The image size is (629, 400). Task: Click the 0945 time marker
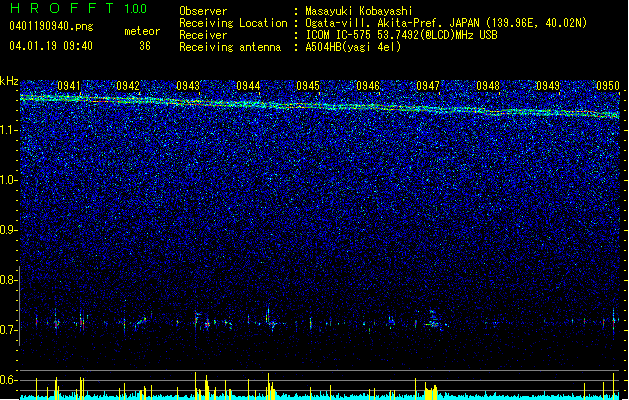point(308,86)
